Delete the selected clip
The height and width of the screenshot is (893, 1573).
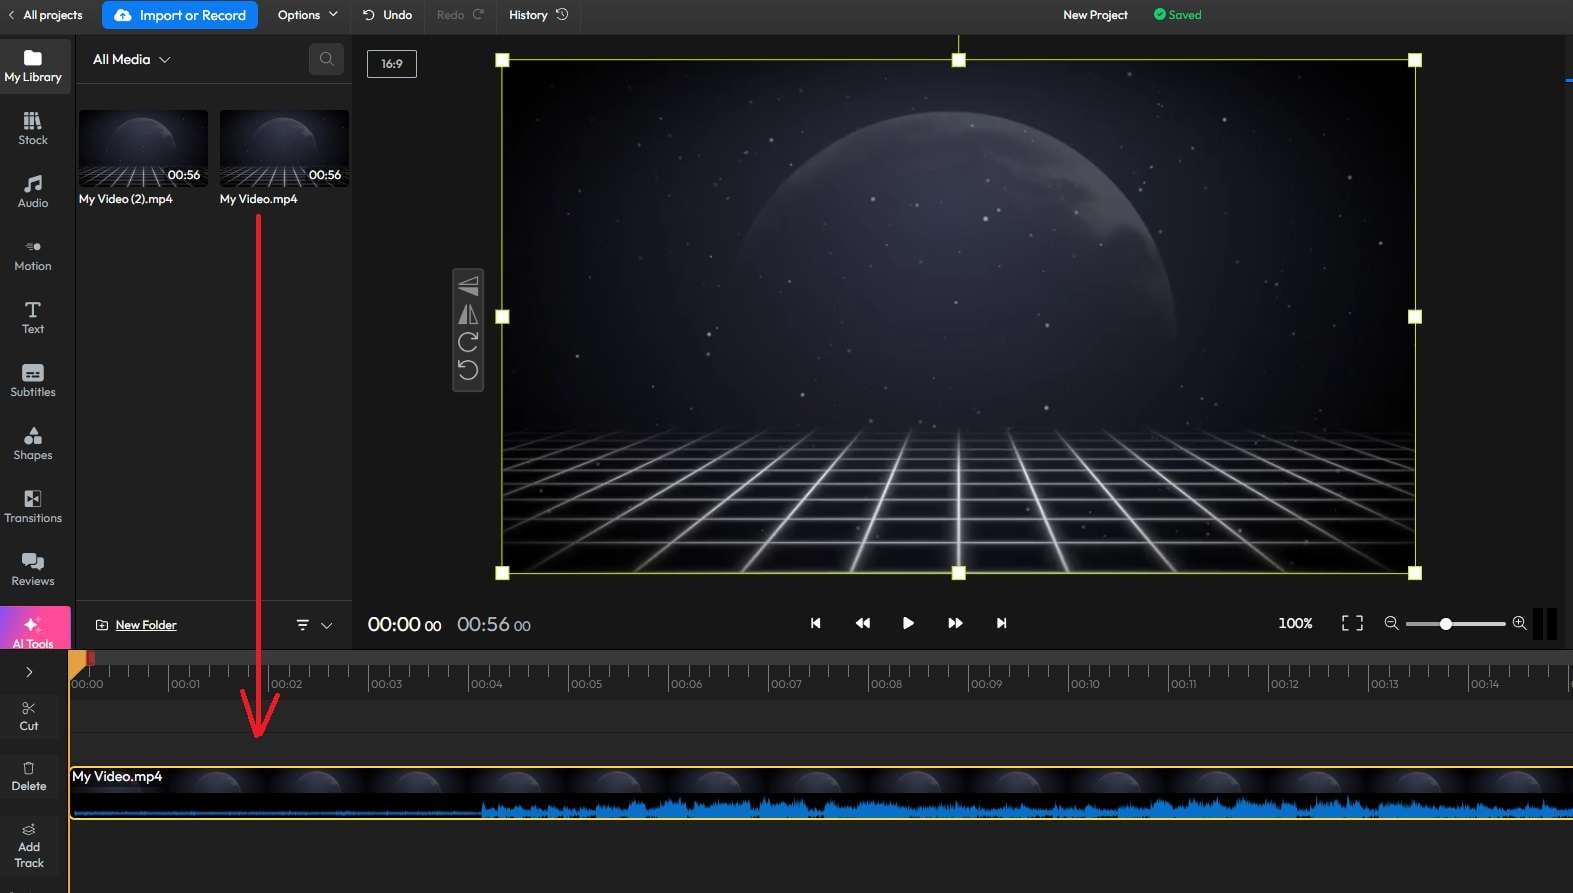click(x=29, y=776)
